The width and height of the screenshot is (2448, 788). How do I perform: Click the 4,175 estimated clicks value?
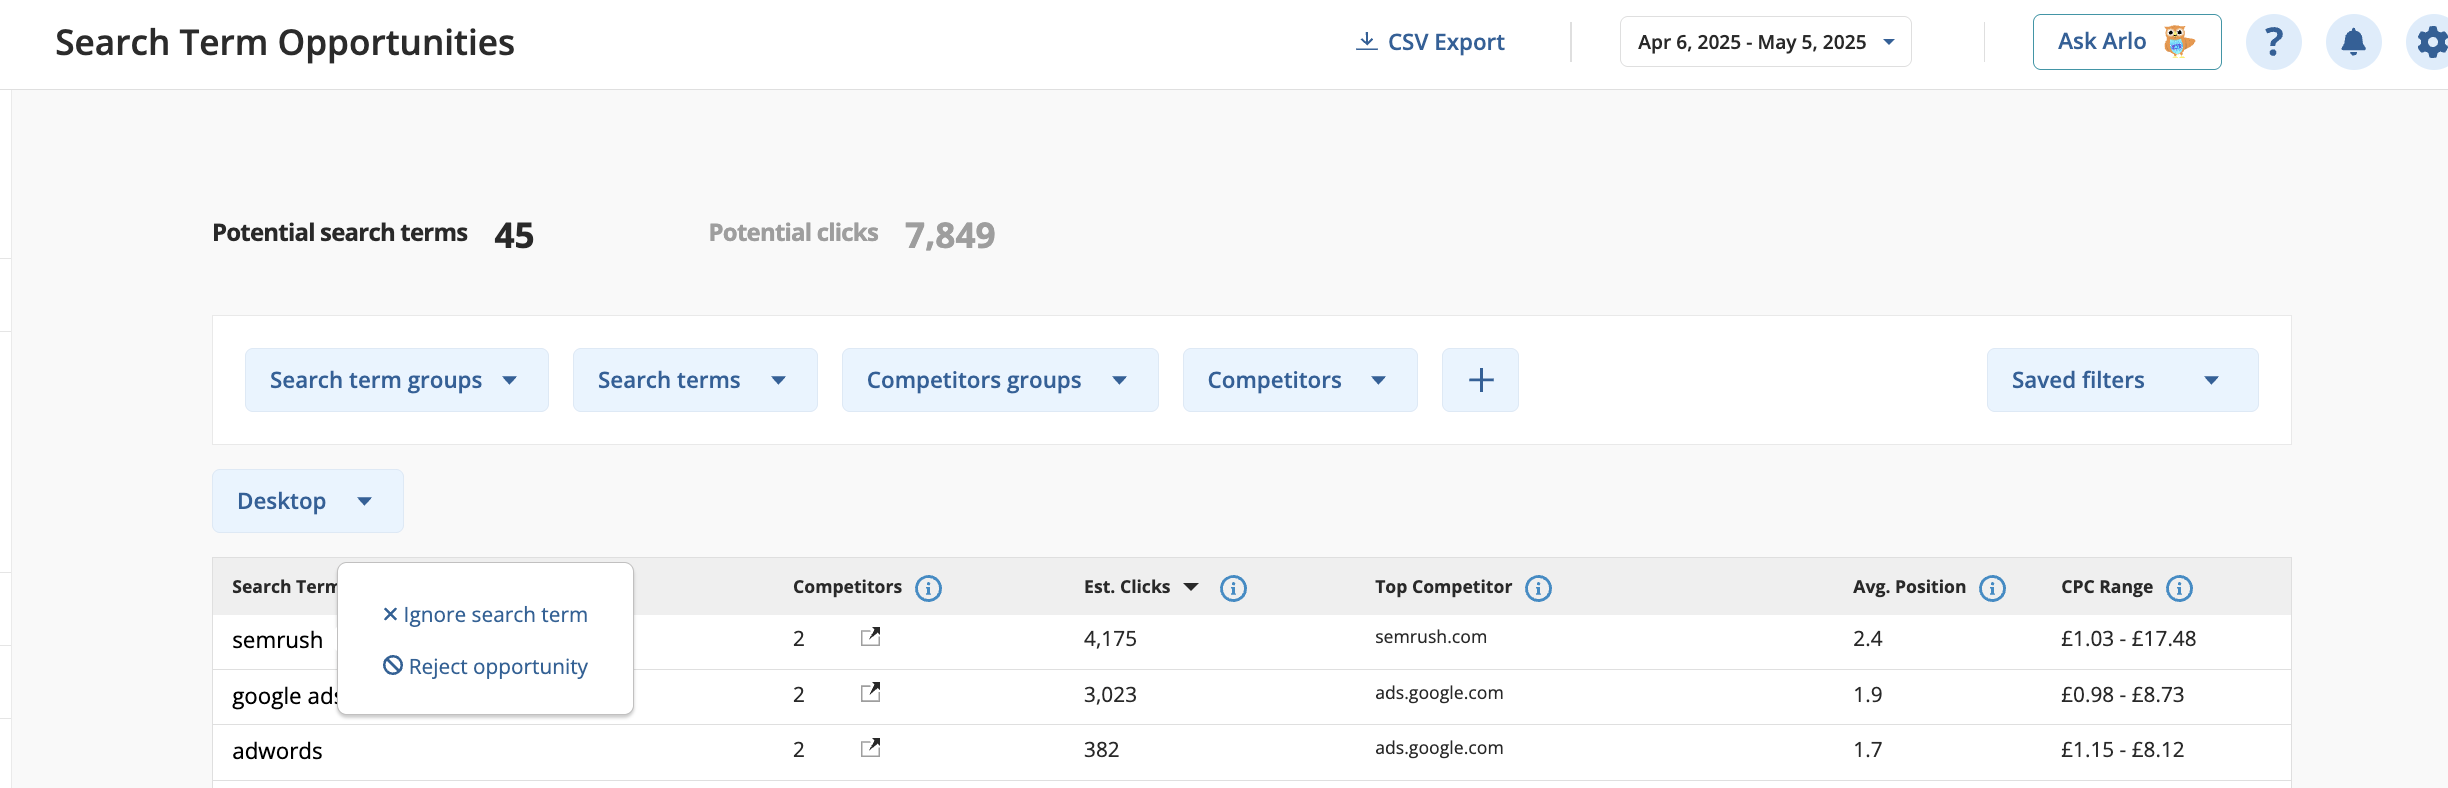tap(1110, 638)
